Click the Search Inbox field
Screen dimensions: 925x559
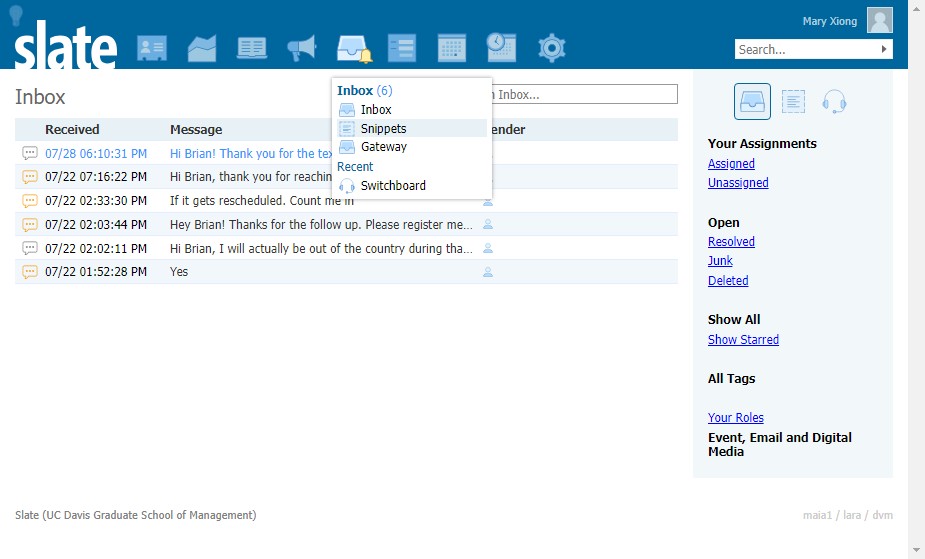[584, 94]
